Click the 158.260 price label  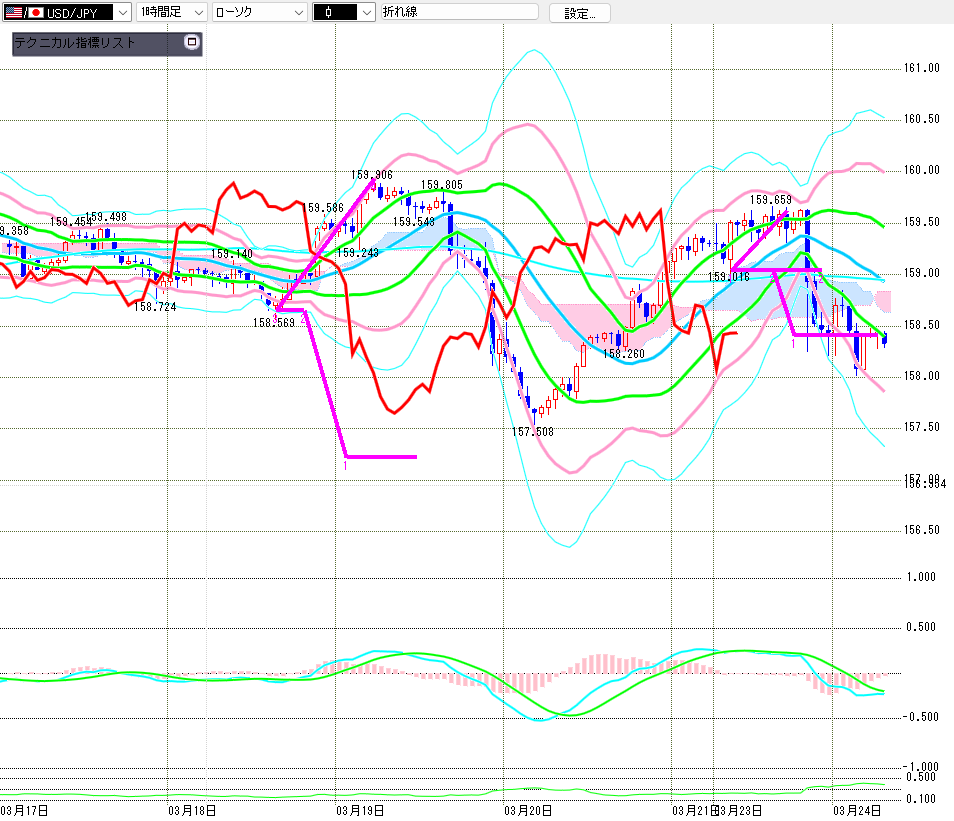click(623, 353)
